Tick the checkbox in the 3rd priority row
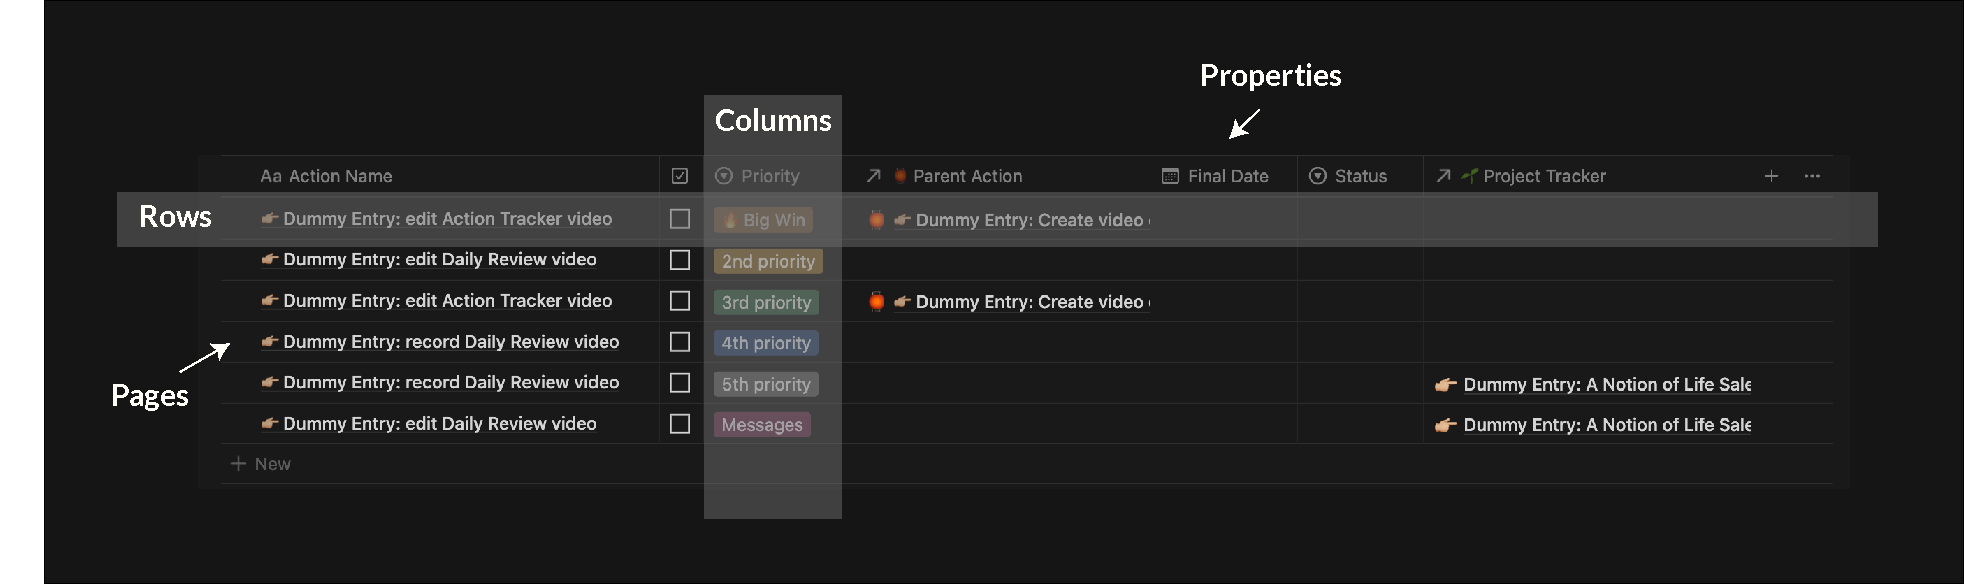The image size is (1964, 584). 680,301
